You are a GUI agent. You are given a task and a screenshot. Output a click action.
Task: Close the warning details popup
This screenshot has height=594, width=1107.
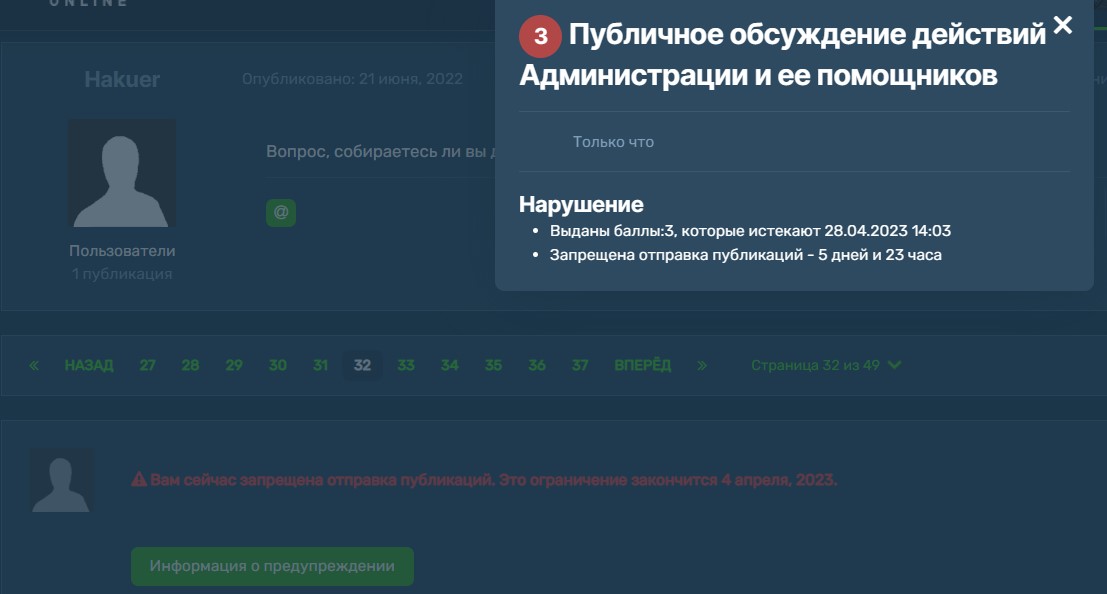[1063, 26]
